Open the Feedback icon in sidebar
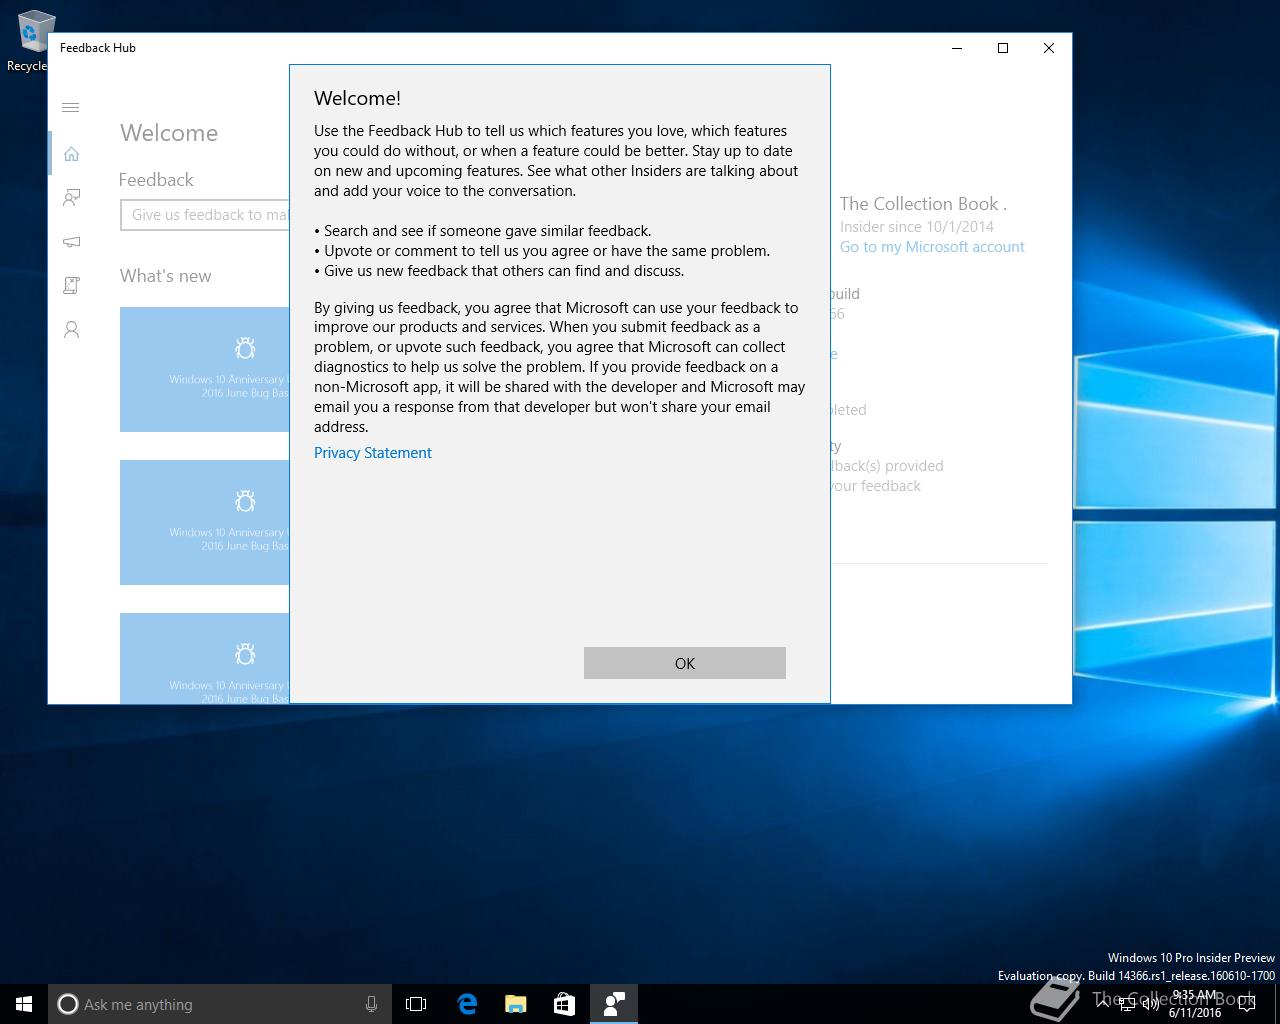Image resolution: width=1280 pixels, height=1024 pixels. [71, 198]
